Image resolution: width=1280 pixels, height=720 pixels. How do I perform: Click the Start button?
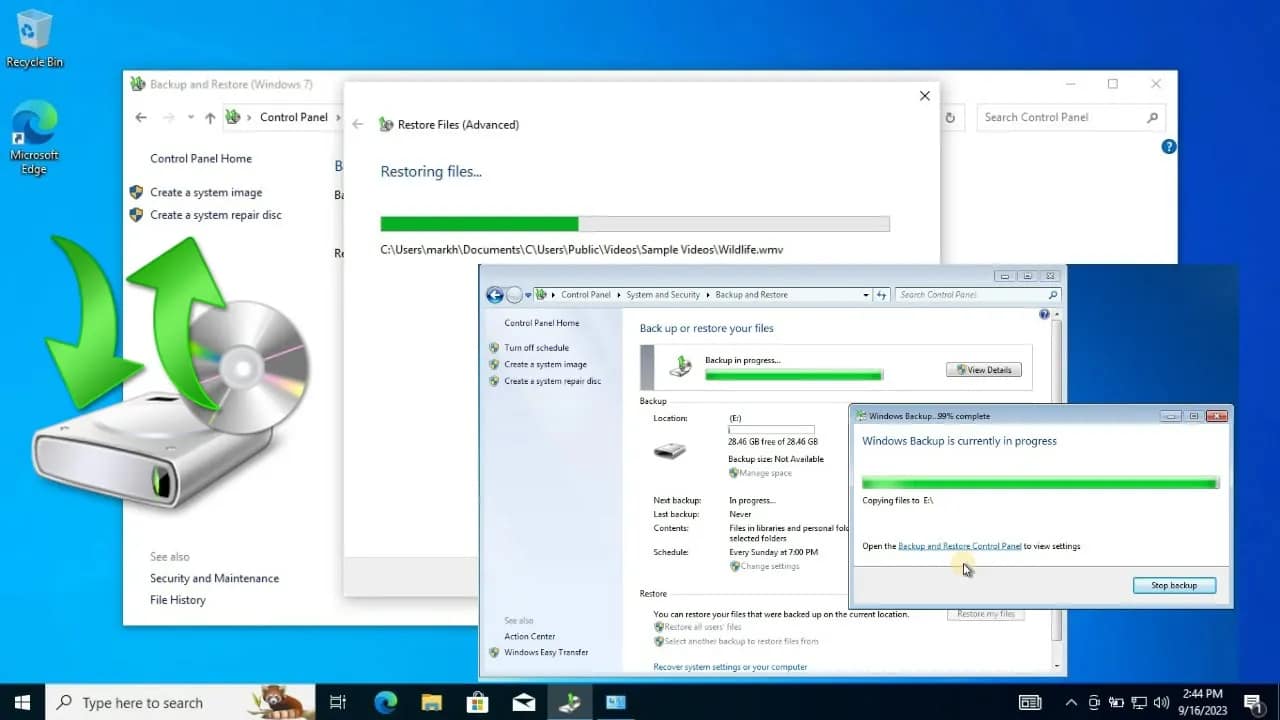tap(20, 702)
